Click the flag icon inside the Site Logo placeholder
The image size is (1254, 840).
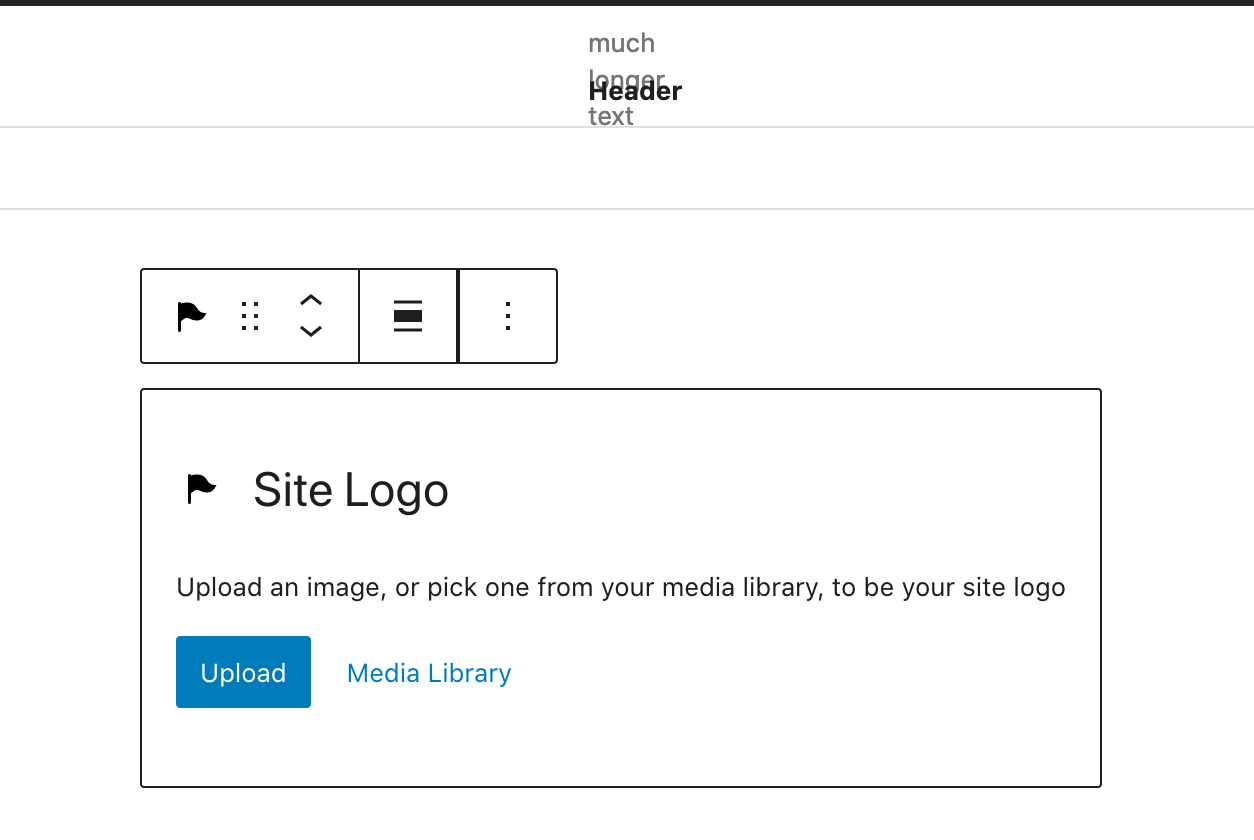tap(200, 488)
